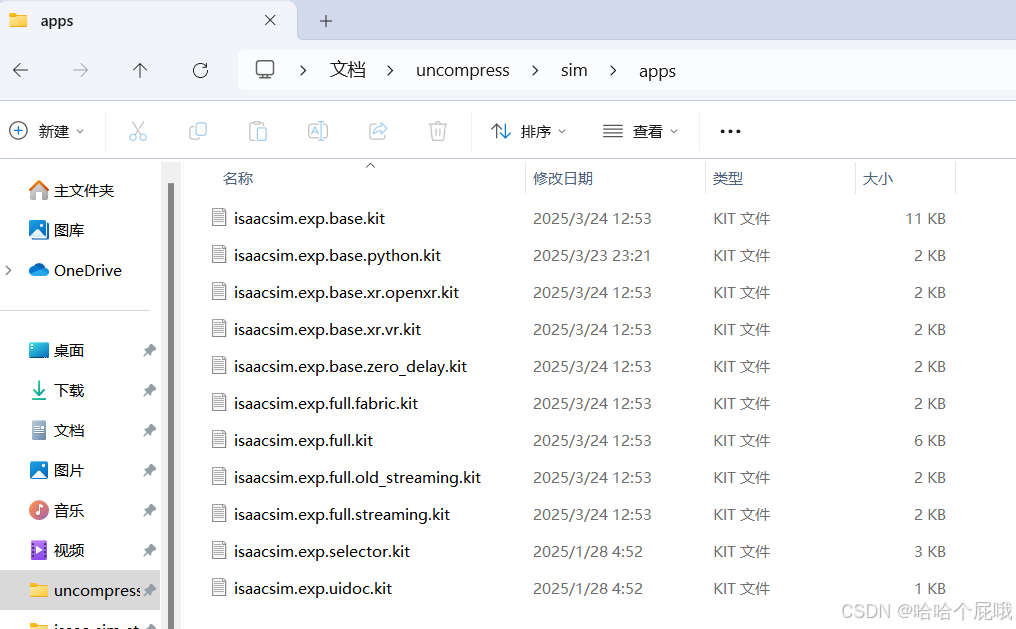This screenshot has width=1016, height=629.
Task: Open 文档 in the sidebar
Action: click(56, 431)
